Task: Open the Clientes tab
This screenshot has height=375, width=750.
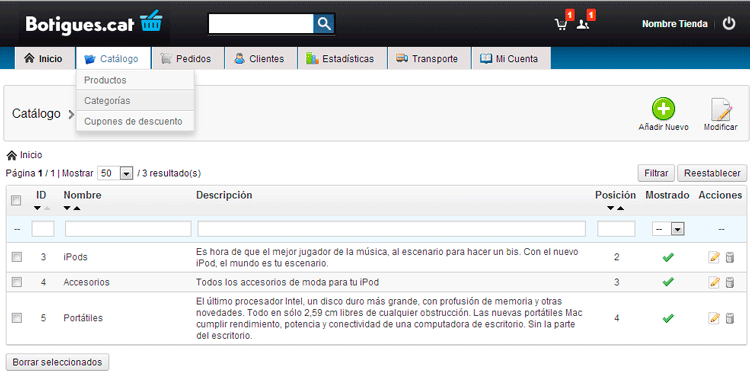Action: pos(261,59)
